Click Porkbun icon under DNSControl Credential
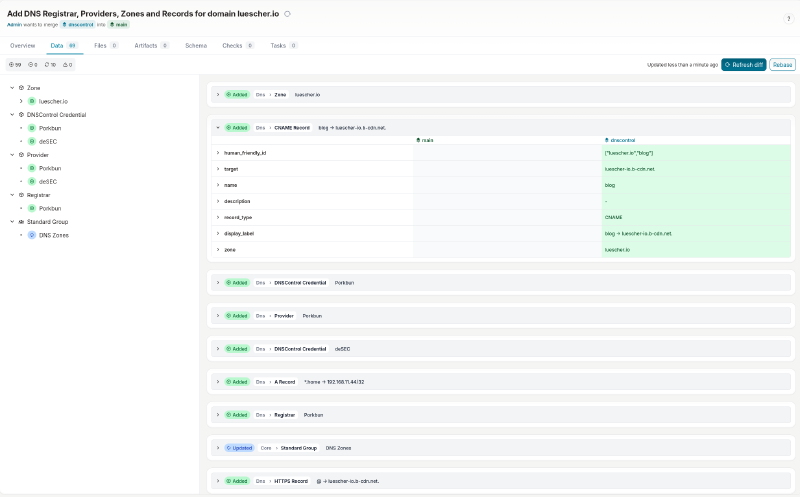The width and height of the screenshot is (800, 497). pos(32,128)
